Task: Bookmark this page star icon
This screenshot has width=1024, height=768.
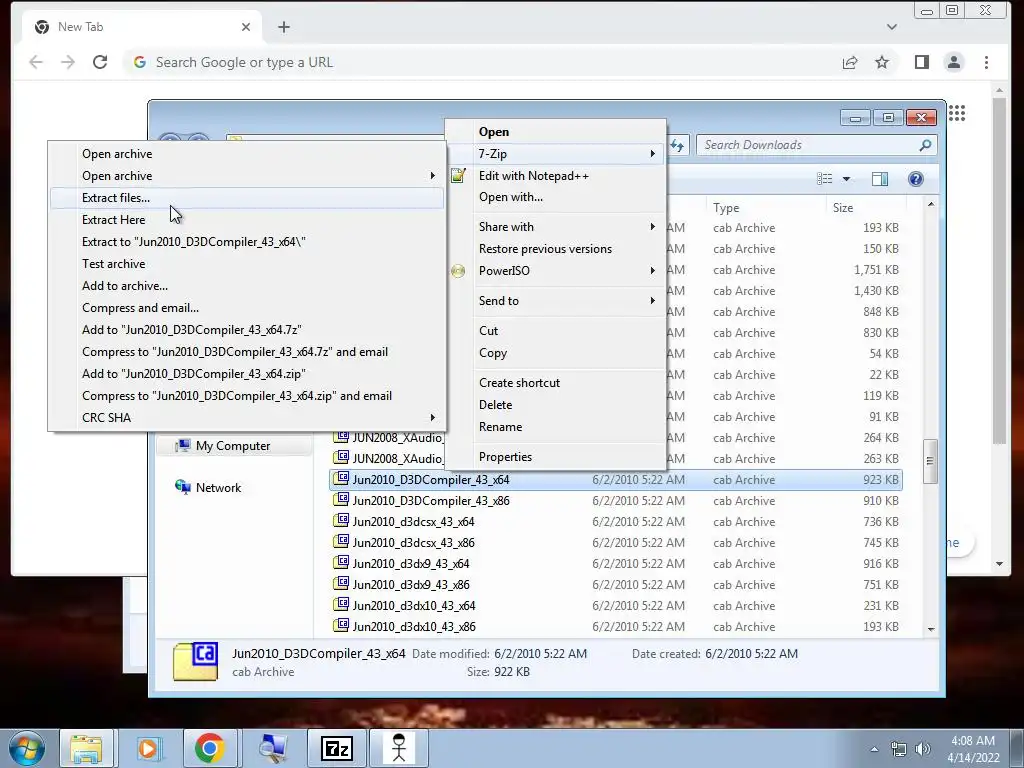Action: [x=882, y=63]
